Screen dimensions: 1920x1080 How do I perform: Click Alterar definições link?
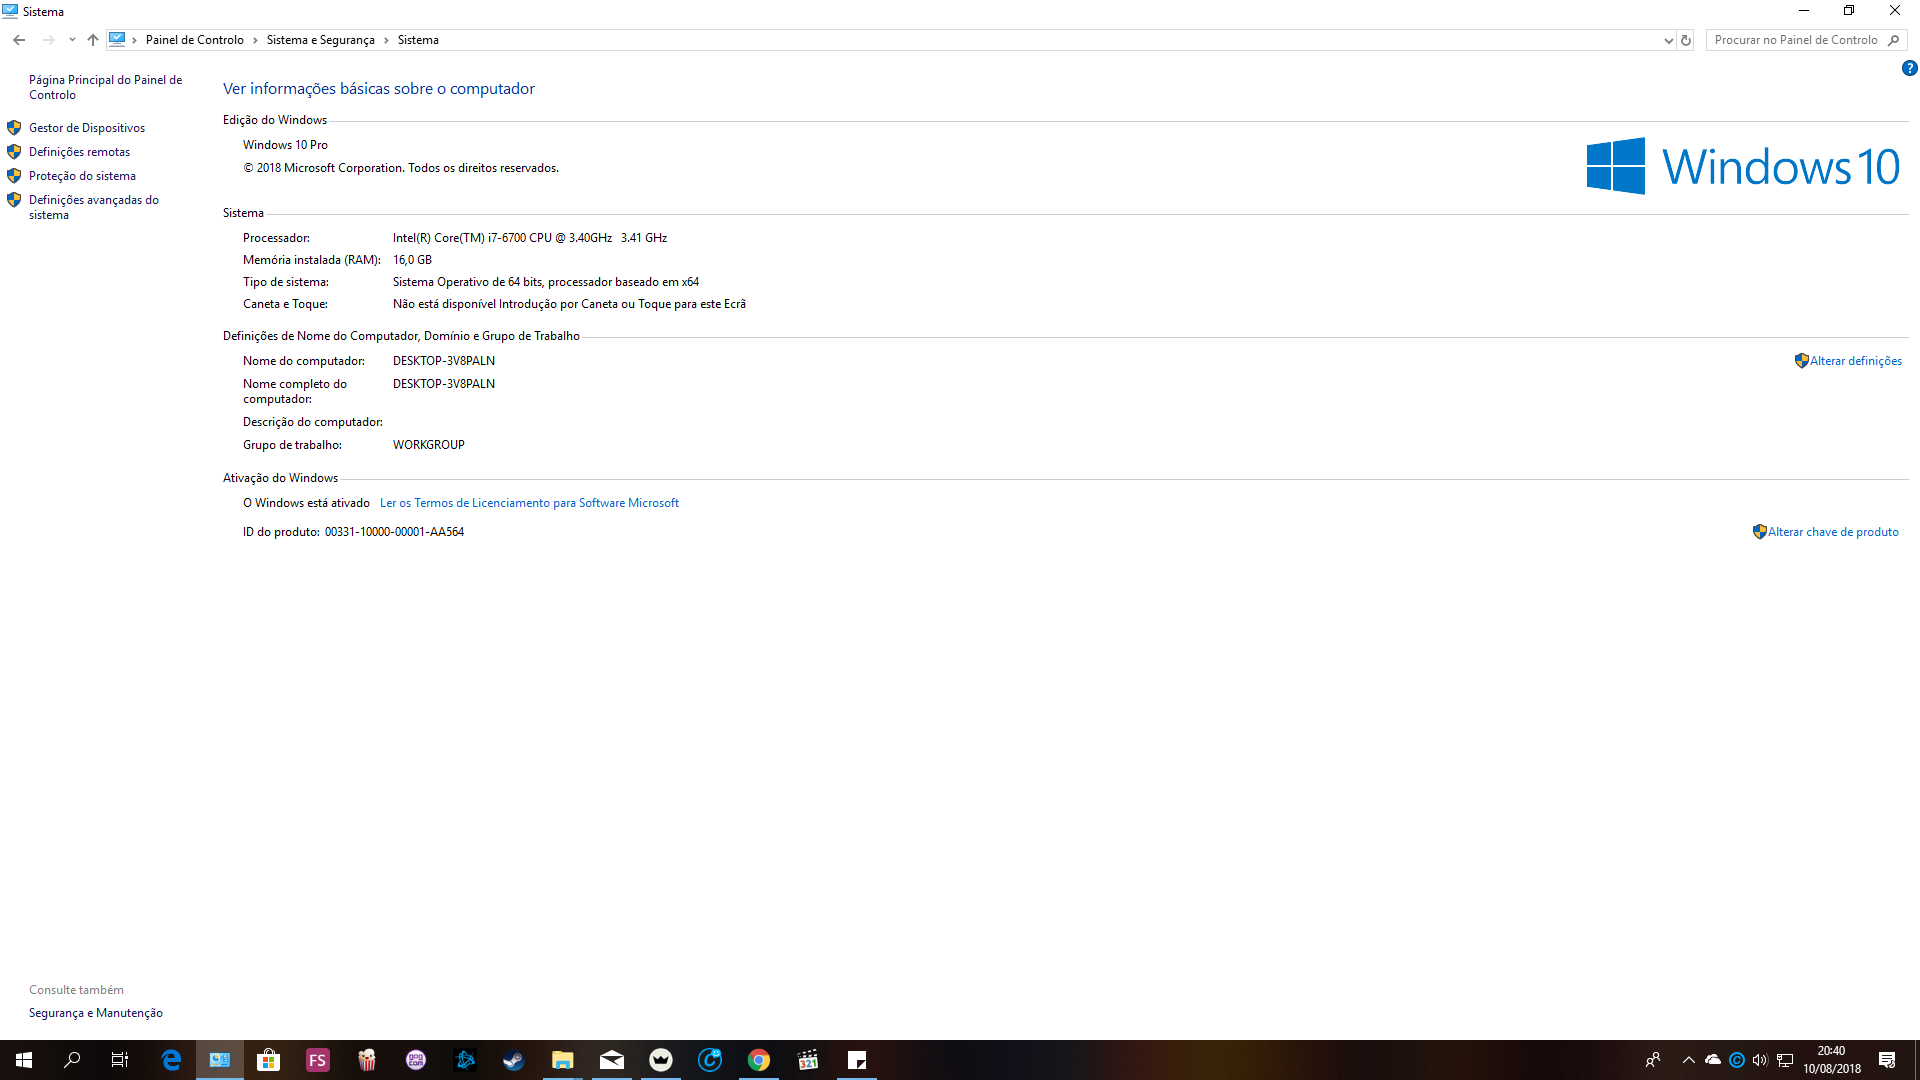(x=1855, y=361)
